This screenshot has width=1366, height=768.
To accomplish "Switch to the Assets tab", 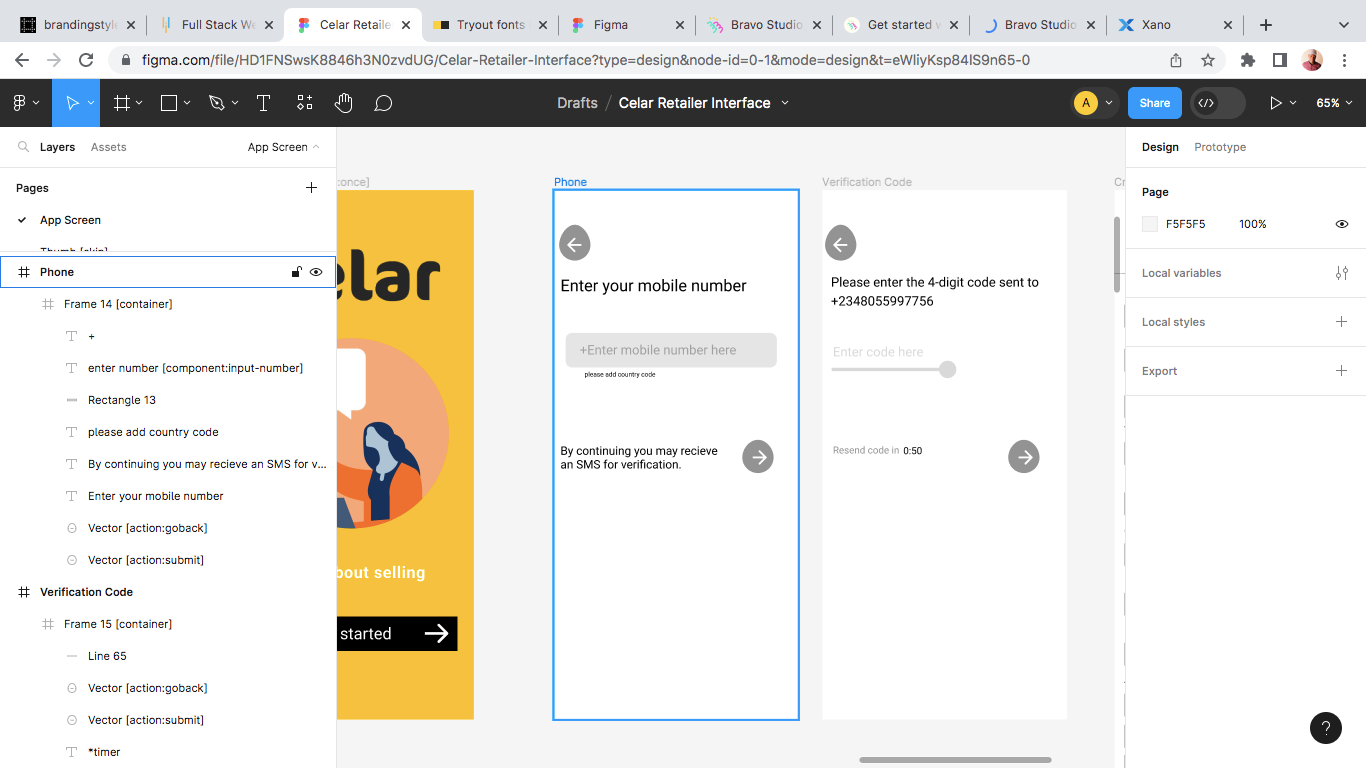I will tap(109, 147).
